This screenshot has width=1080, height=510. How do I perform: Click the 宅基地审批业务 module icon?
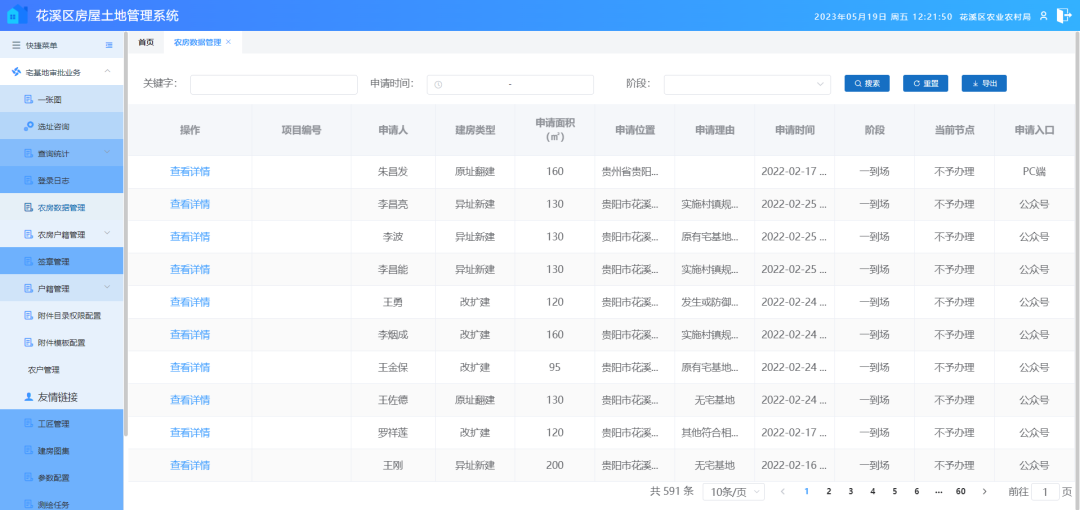[x=16, y=72]
